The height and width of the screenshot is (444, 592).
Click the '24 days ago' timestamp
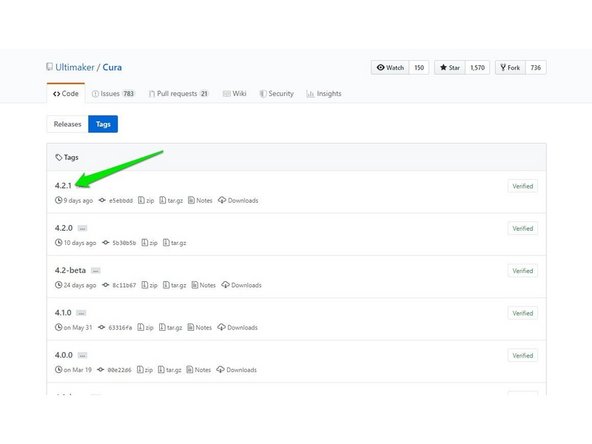[x=80, y=285]
